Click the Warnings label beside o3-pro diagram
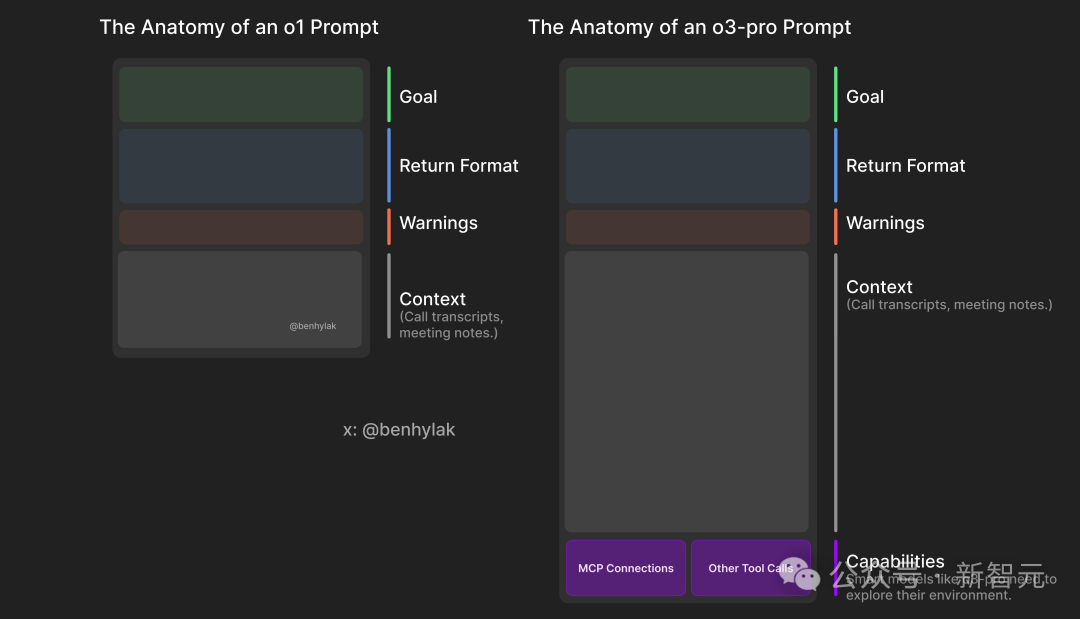 point(885,223)
